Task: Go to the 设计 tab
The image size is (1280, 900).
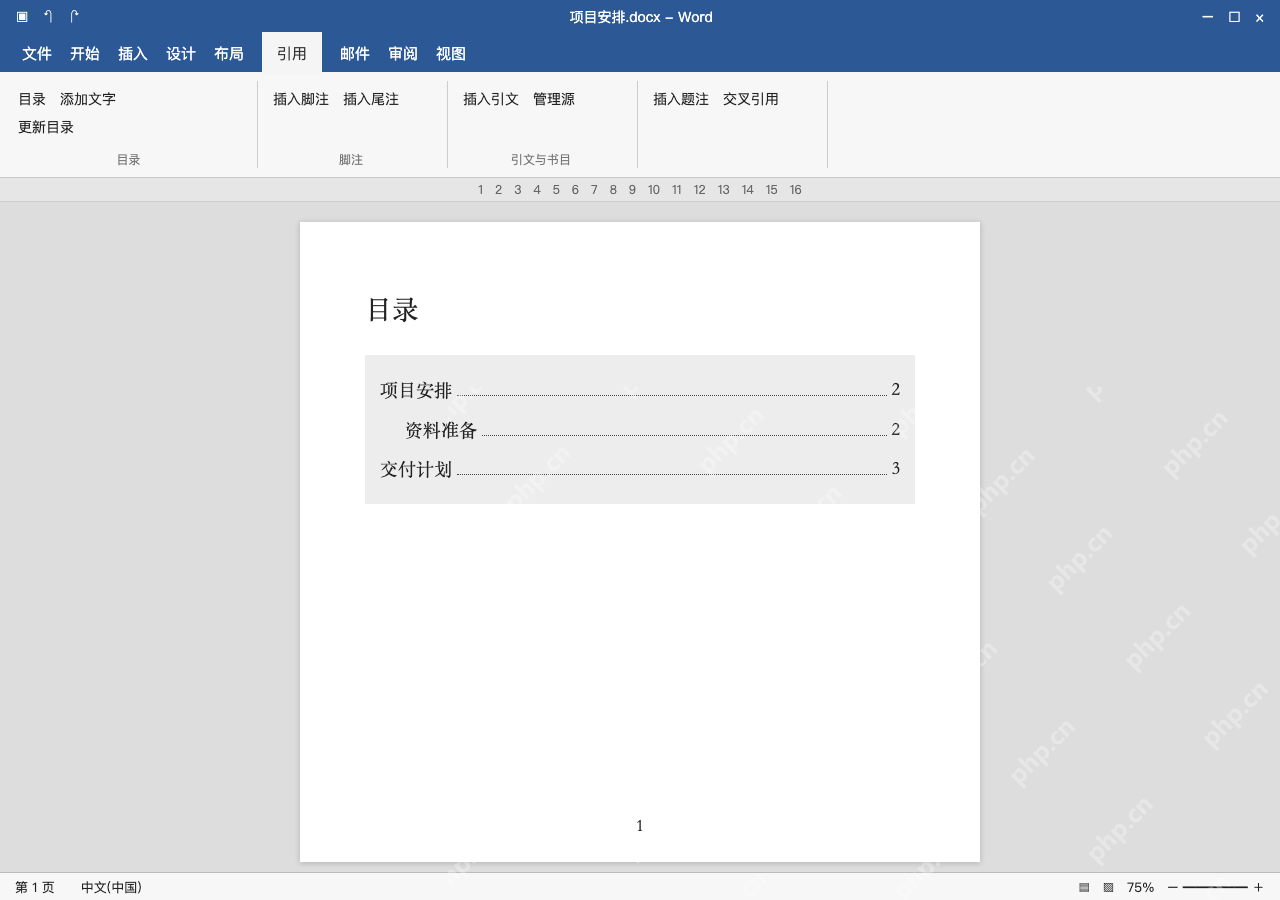Action: pos(181,54)
